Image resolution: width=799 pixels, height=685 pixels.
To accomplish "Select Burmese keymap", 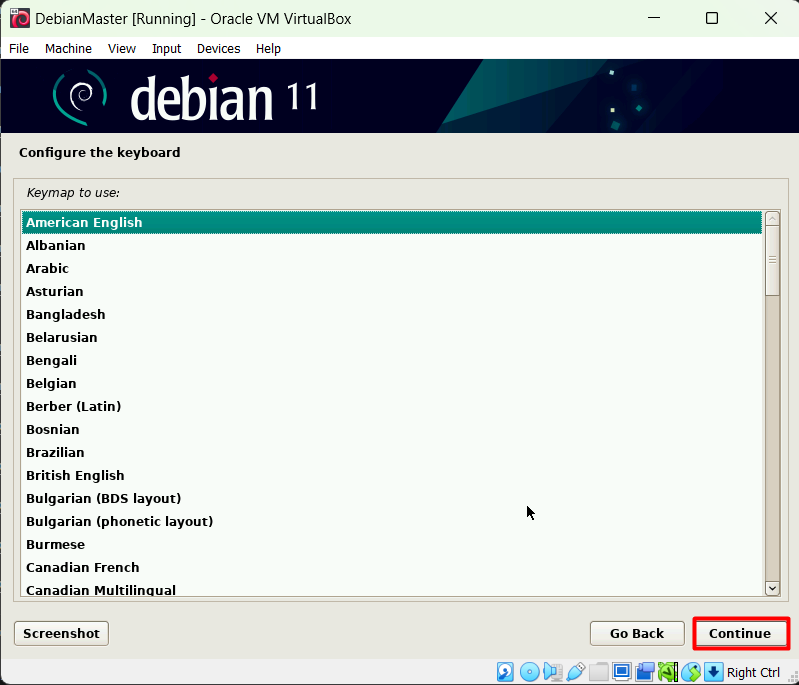I will [391, 544].
